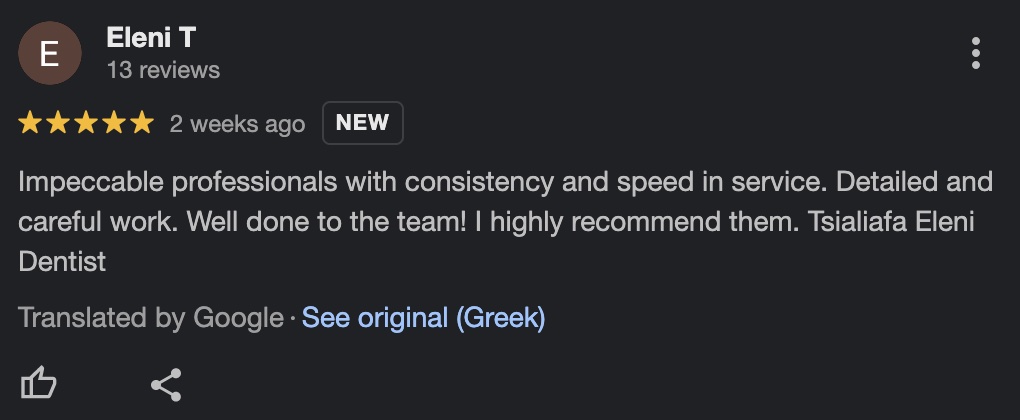Open the reviewer name Eleni T
Screen dimensions: 1020x420
click(151, 38)
